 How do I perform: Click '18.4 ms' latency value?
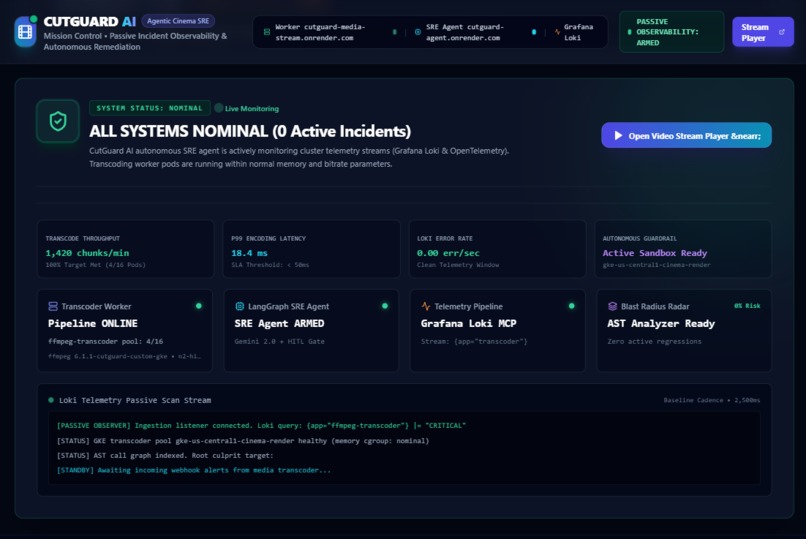click(x=249, y=253)
